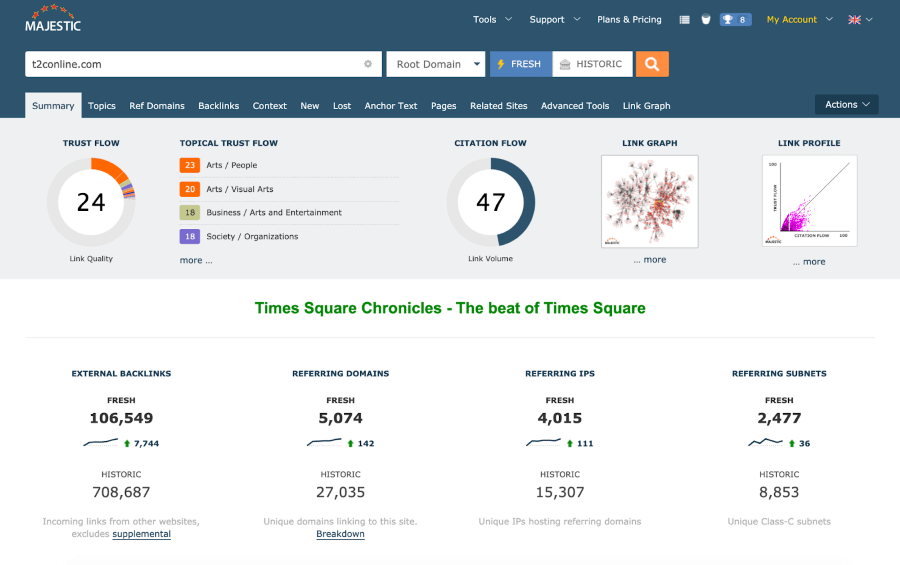Image resolution: width=900 pixels, height=565 pixels.
Task: Clear the search field with the X icon
Action: tap(368, 64)
